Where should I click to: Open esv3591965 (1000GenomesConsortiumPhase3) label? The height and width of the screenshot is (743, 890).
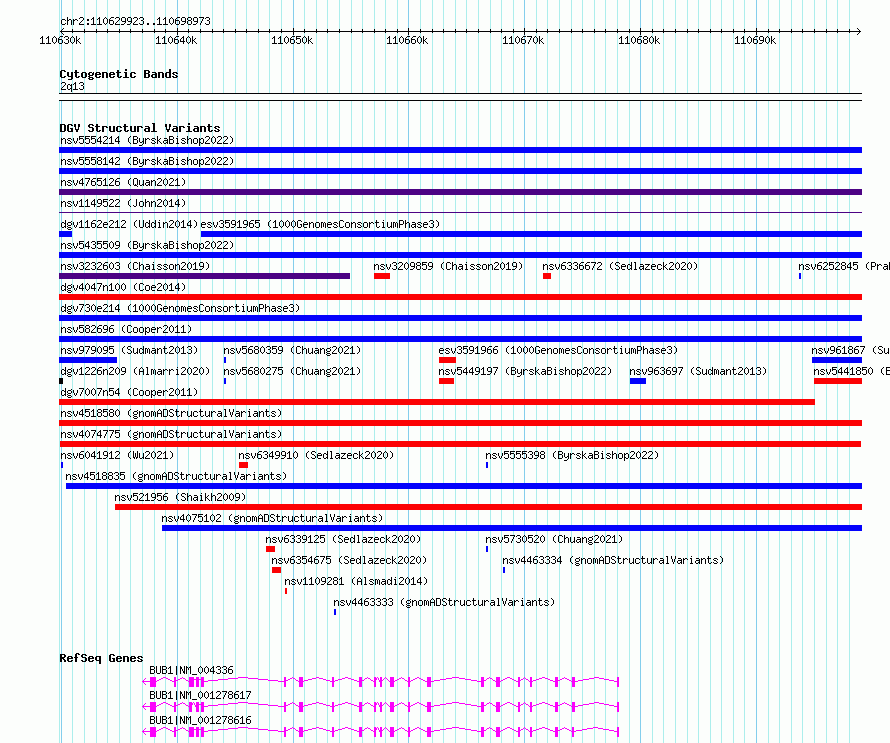coord(320,224)
